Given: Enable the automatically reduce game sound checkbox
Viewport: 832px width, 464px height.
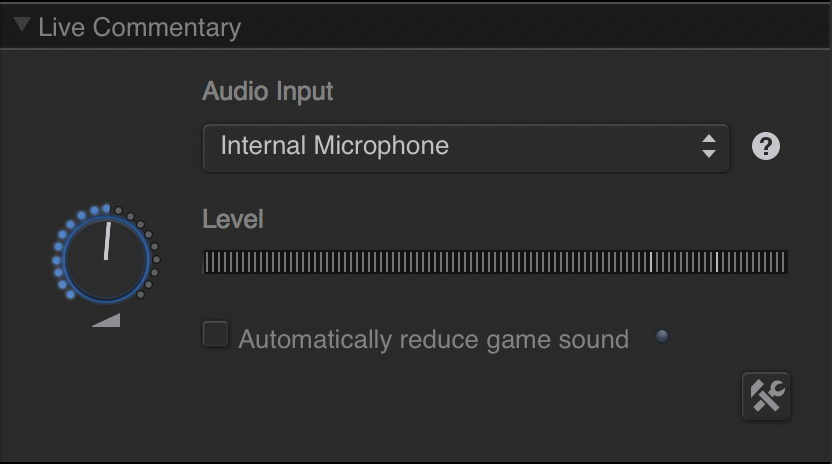Looking at the screenshot, I should (215, 334).
